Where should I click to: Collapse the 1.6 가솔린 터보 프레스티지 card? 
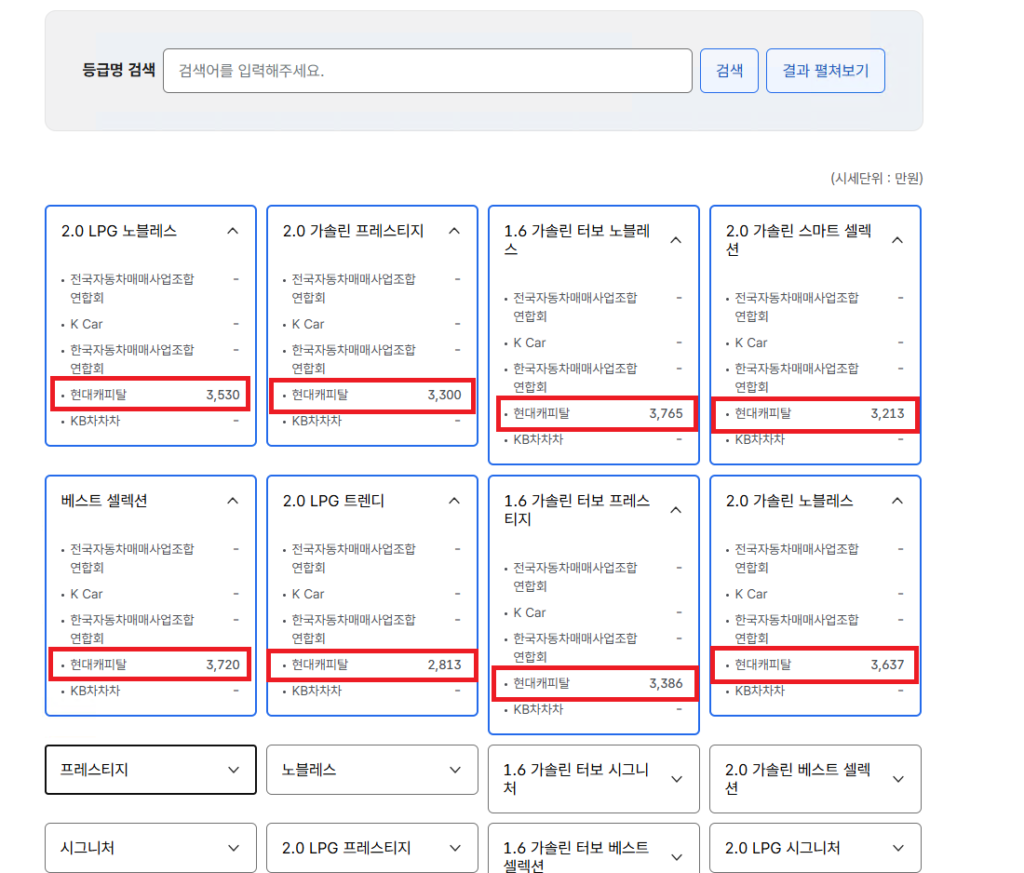[x=676, y=510]
